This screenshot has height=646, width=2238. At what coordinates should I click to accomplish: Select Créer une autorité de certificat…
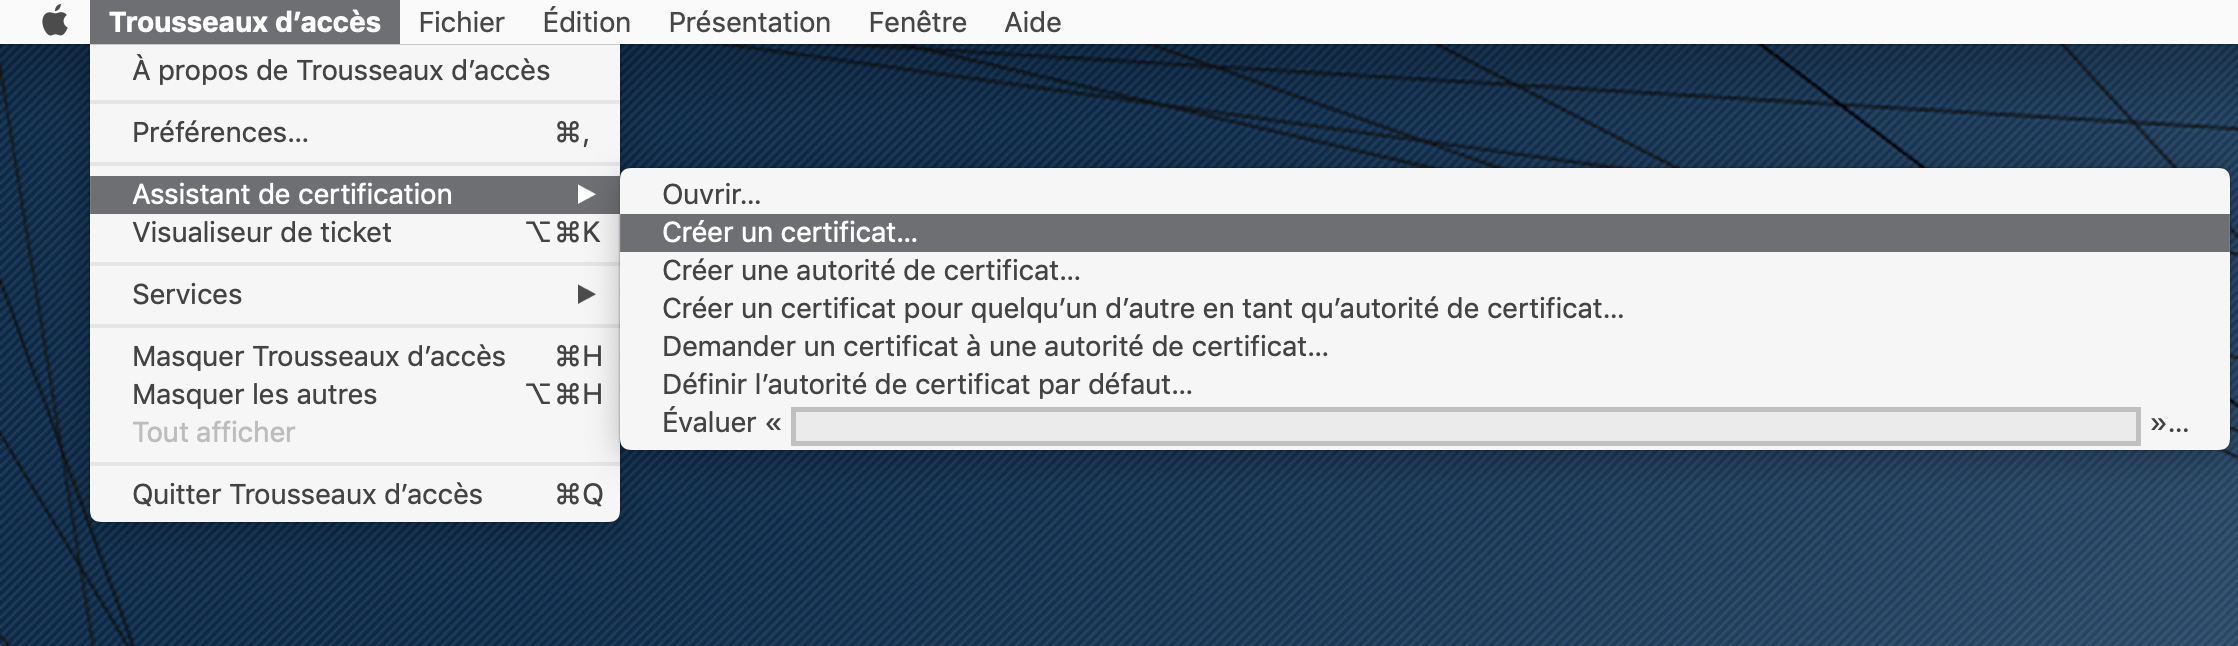1425,270
